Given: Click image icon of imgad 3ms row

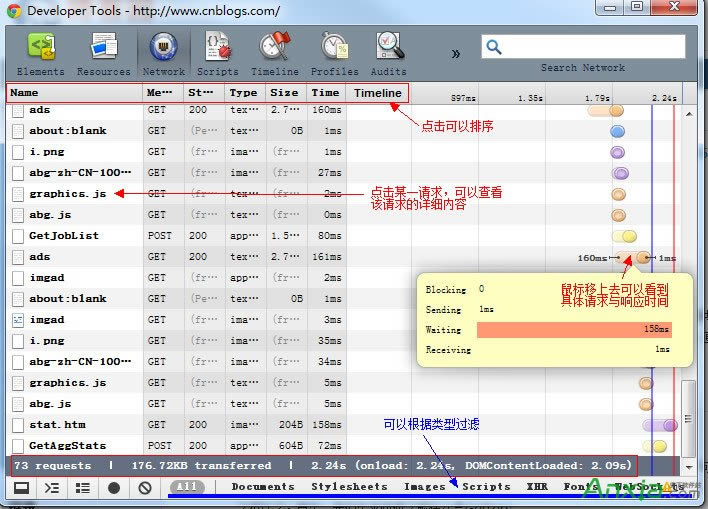Looking at the screenshot, I should [18, 320].
